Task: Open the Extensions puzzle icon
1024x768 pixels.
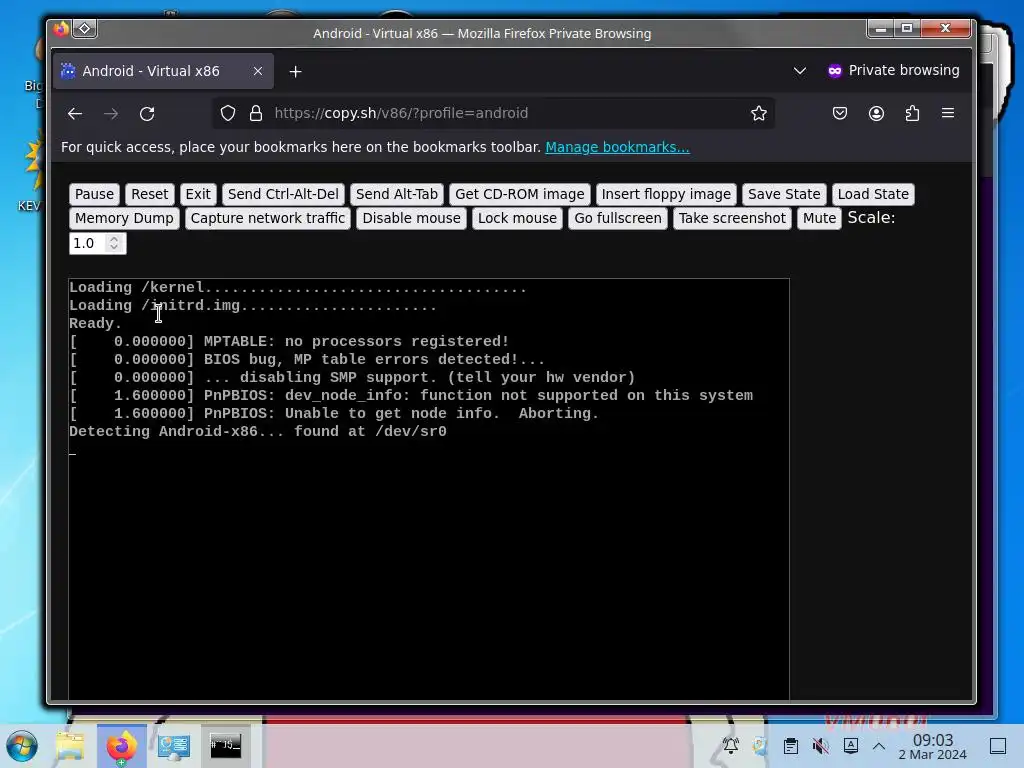Action: 912,113
